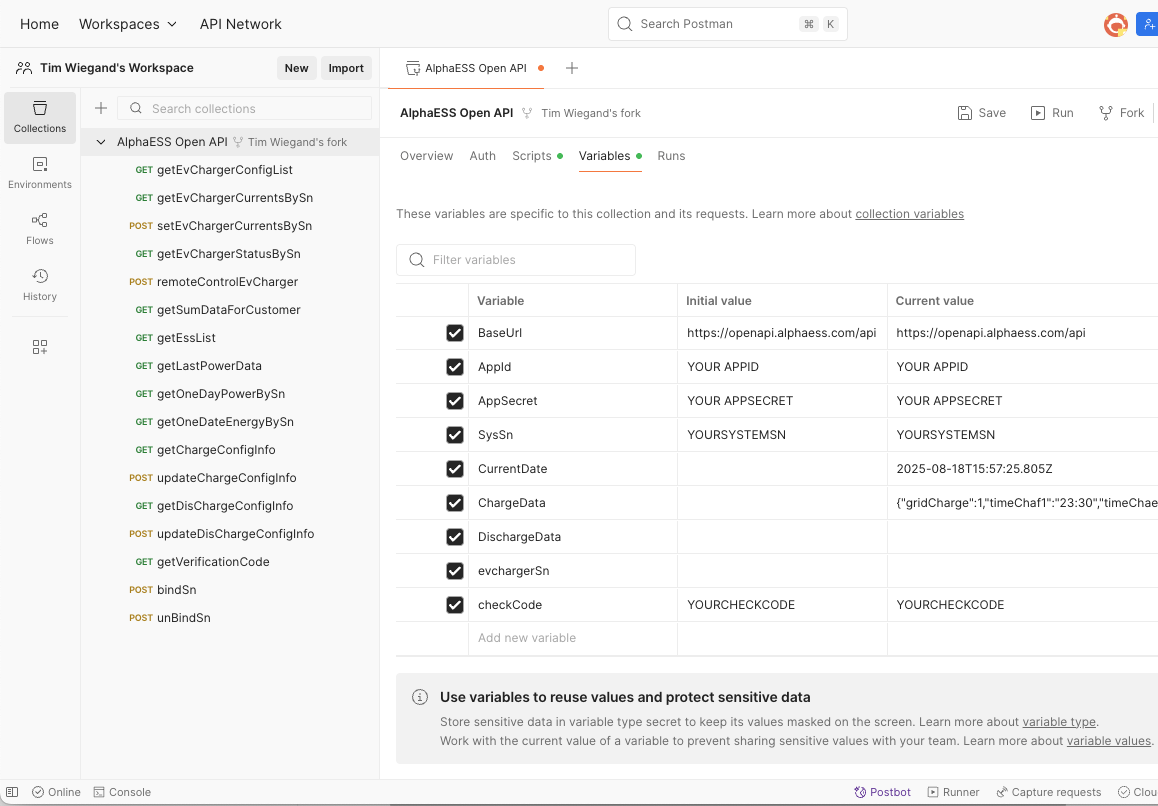Click the Search Postman field
This screenshot has width=1158, height=806.
point(727,24)
